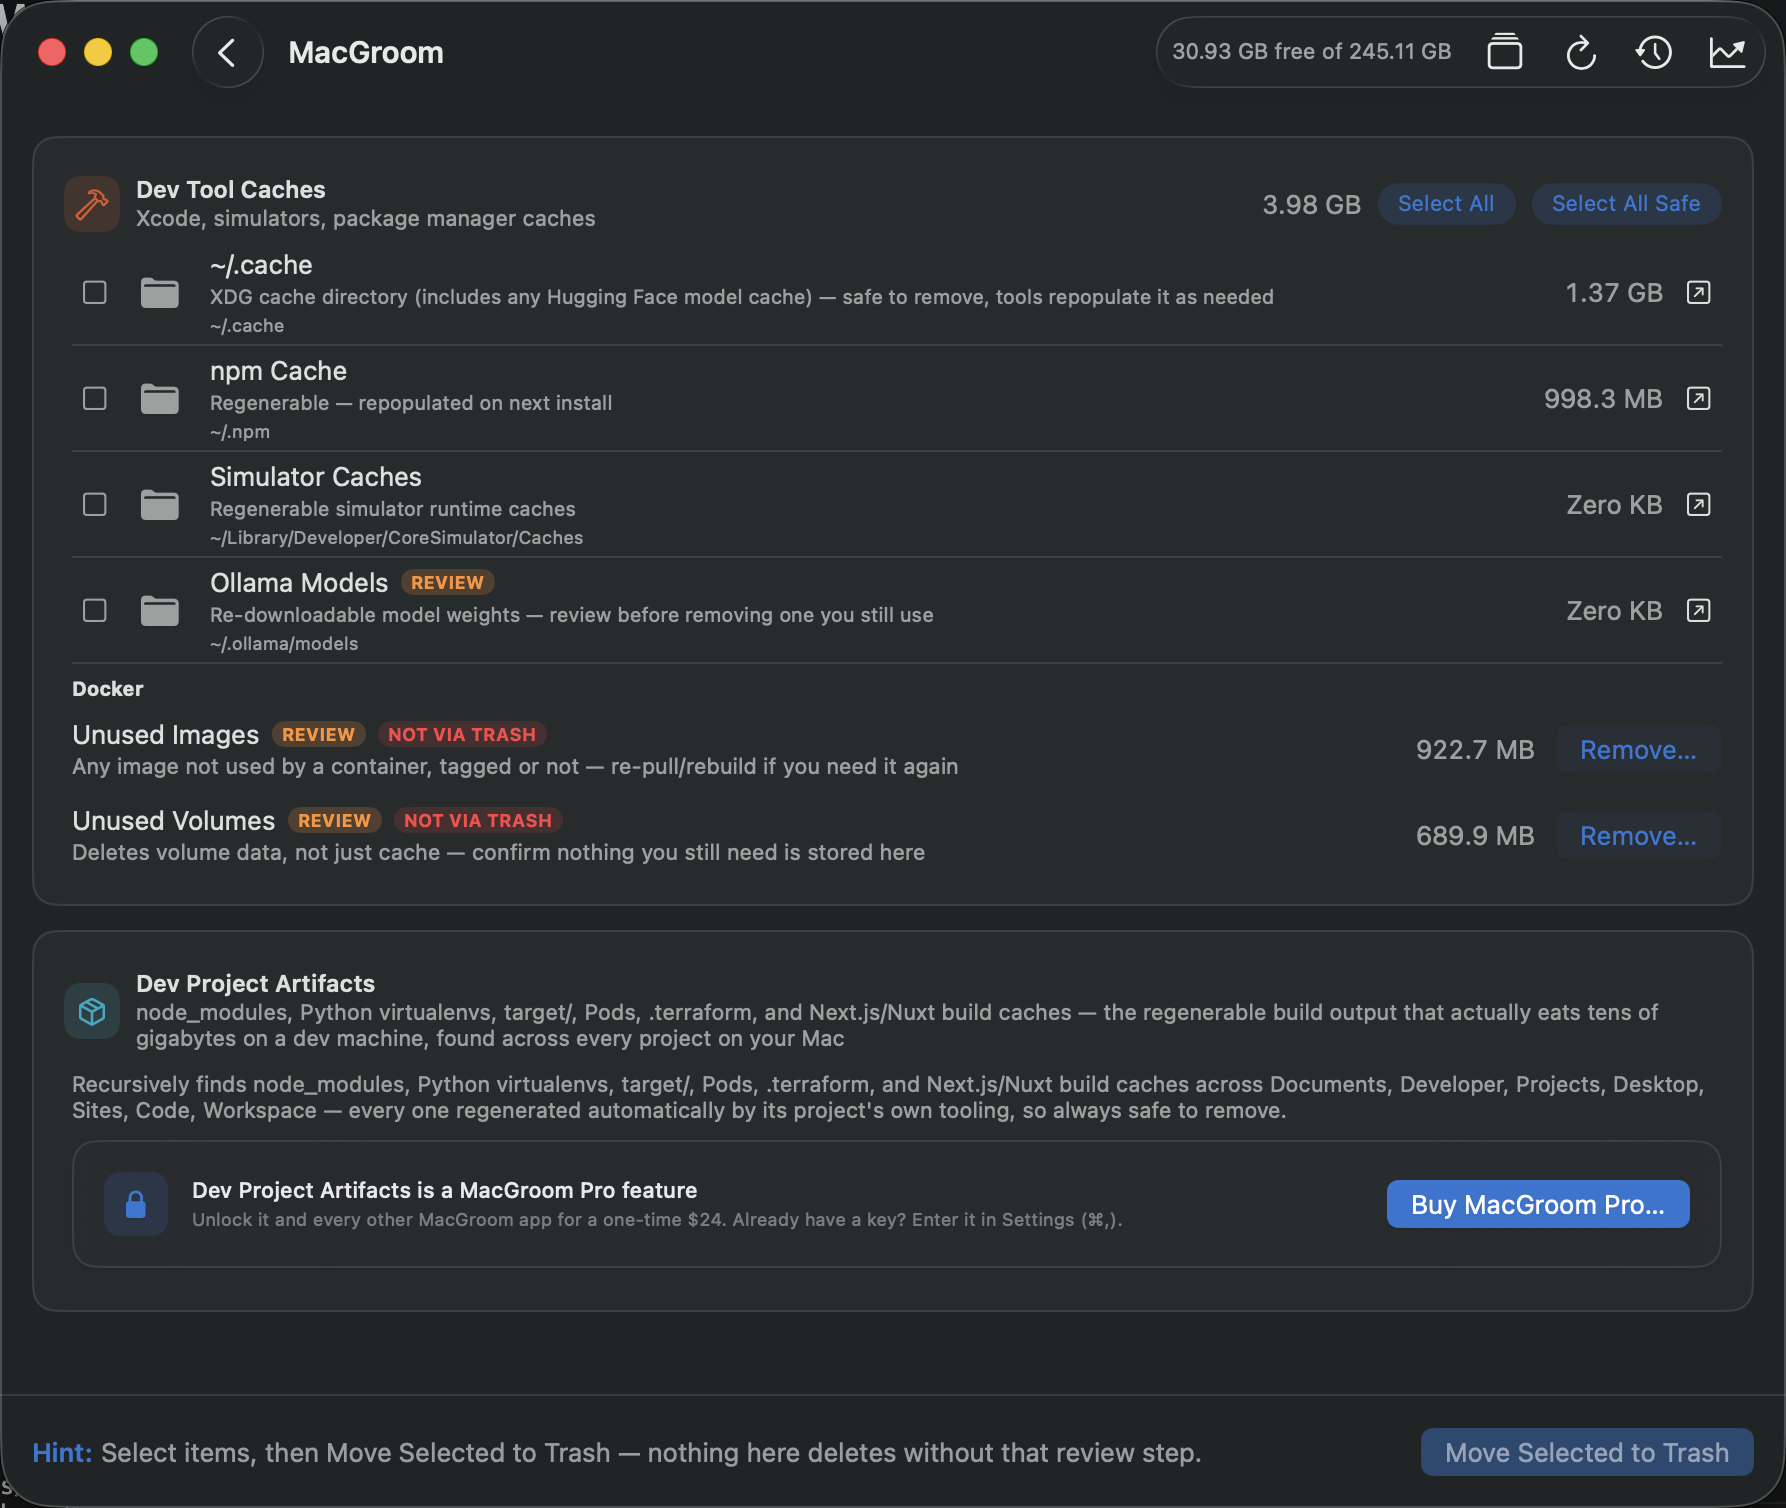Viewport: 1786px width, 1508px height.
Task: Click the Docker section heading
Action: pyautogui.click(x=108, y=689)
